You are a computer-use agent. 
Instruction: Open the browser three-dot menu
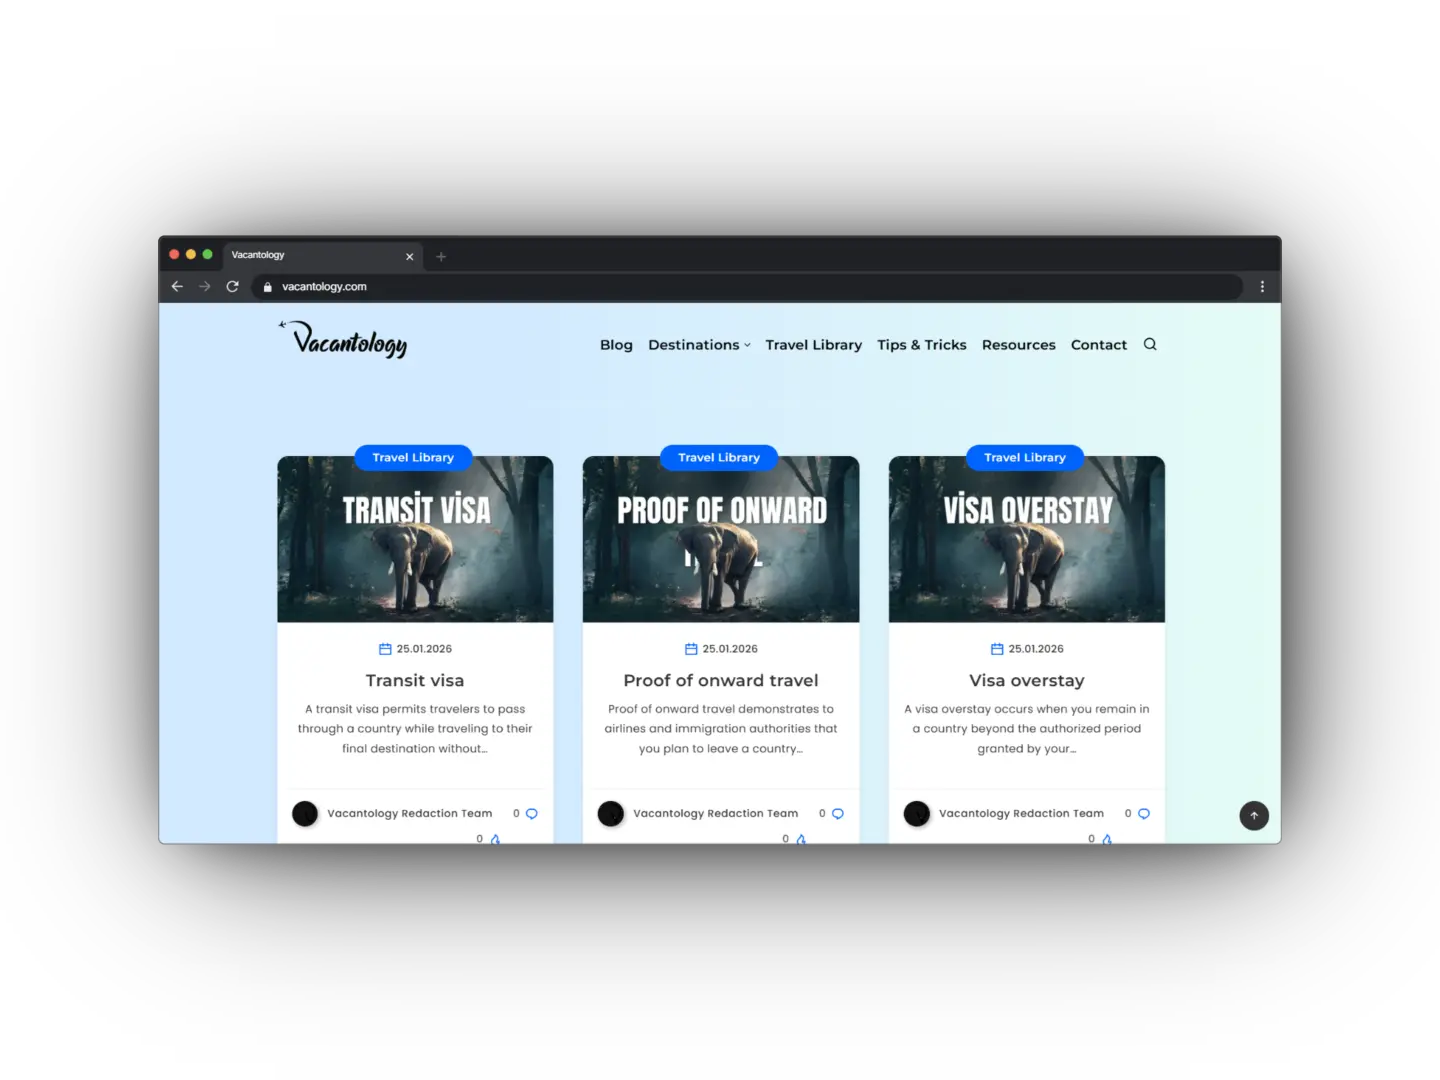(1262, 286)
